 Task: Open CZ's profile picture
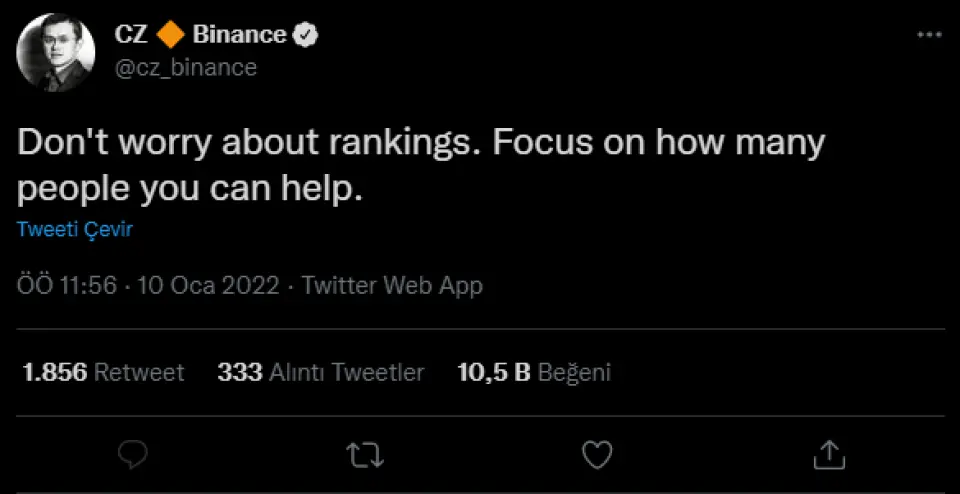(x=56, y=52)
